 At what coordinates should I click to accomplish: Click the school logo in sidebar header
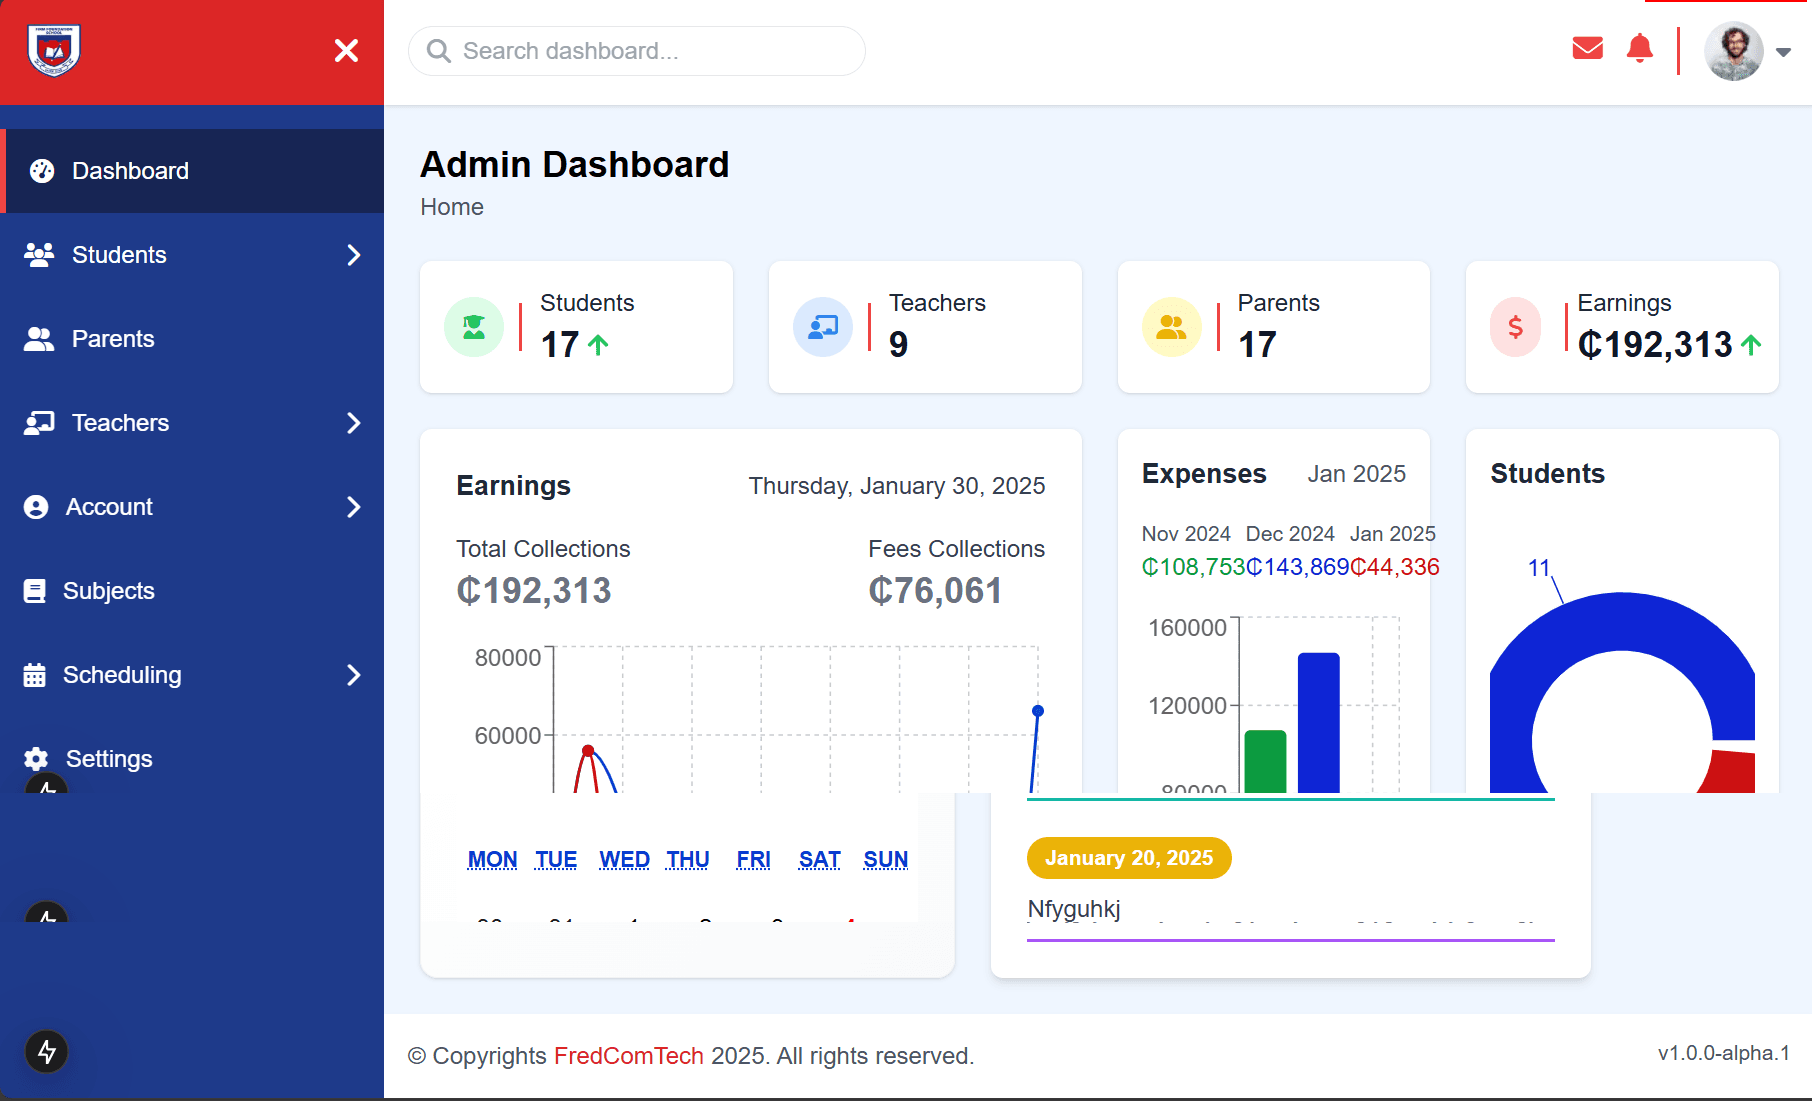point(54,50)
